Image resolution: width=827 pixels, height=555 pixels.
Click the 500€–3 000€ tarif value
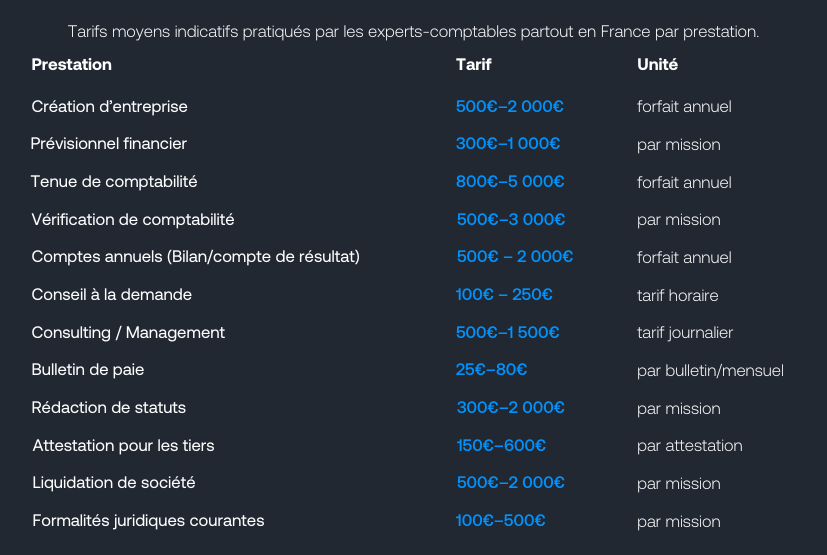click(x=511, y=219)
